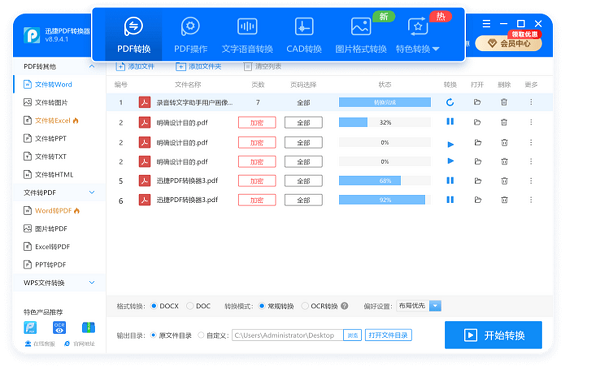Open 在线客服 online support
Screen dimensions: 600x369
point(40,344)
